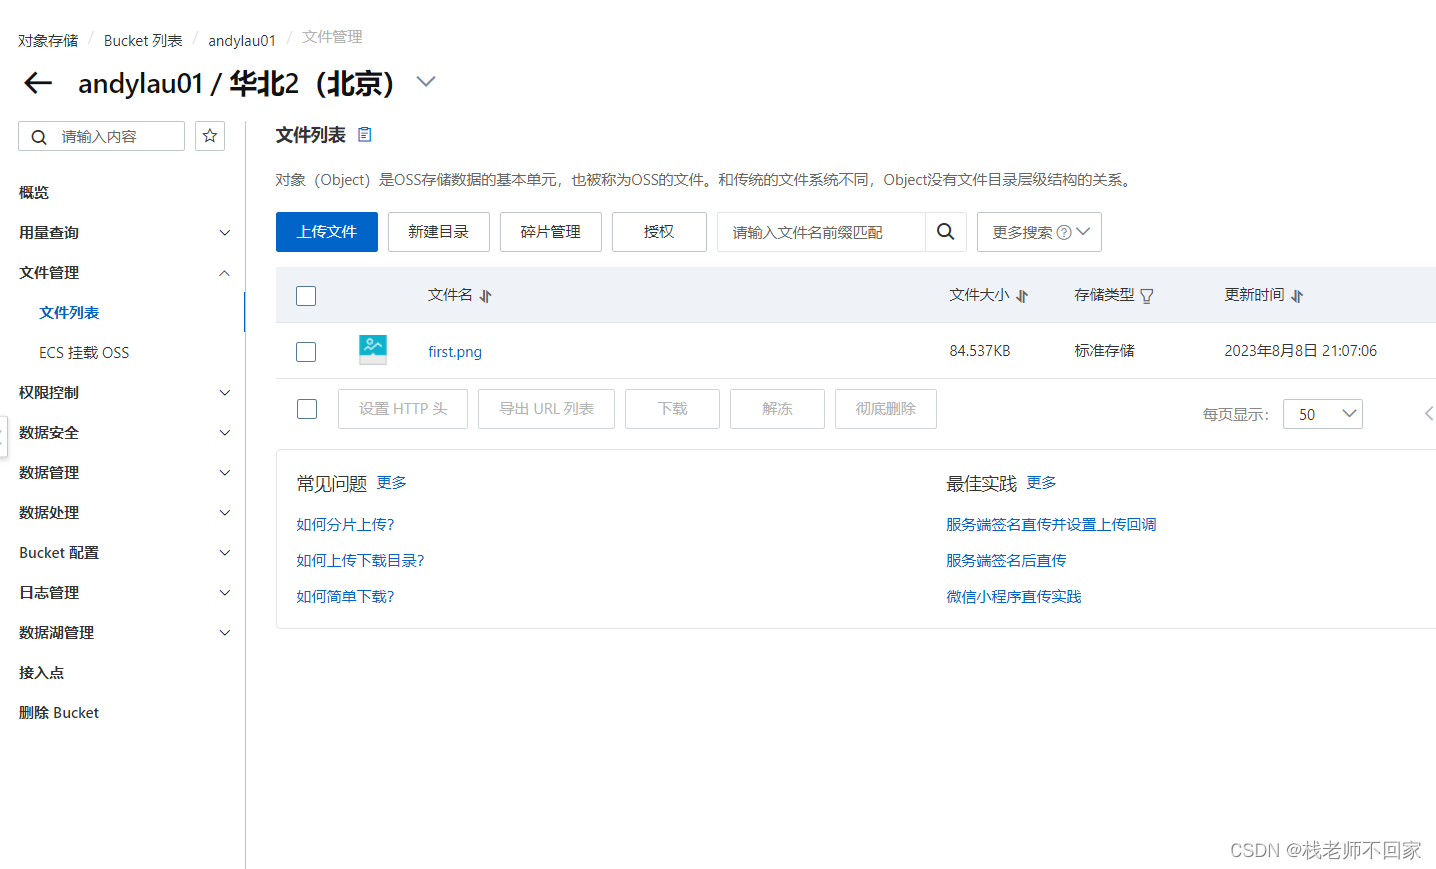Expand the 数据管理 sidebar section
This screenshot has width=1436, height=869.
point(225,473)
